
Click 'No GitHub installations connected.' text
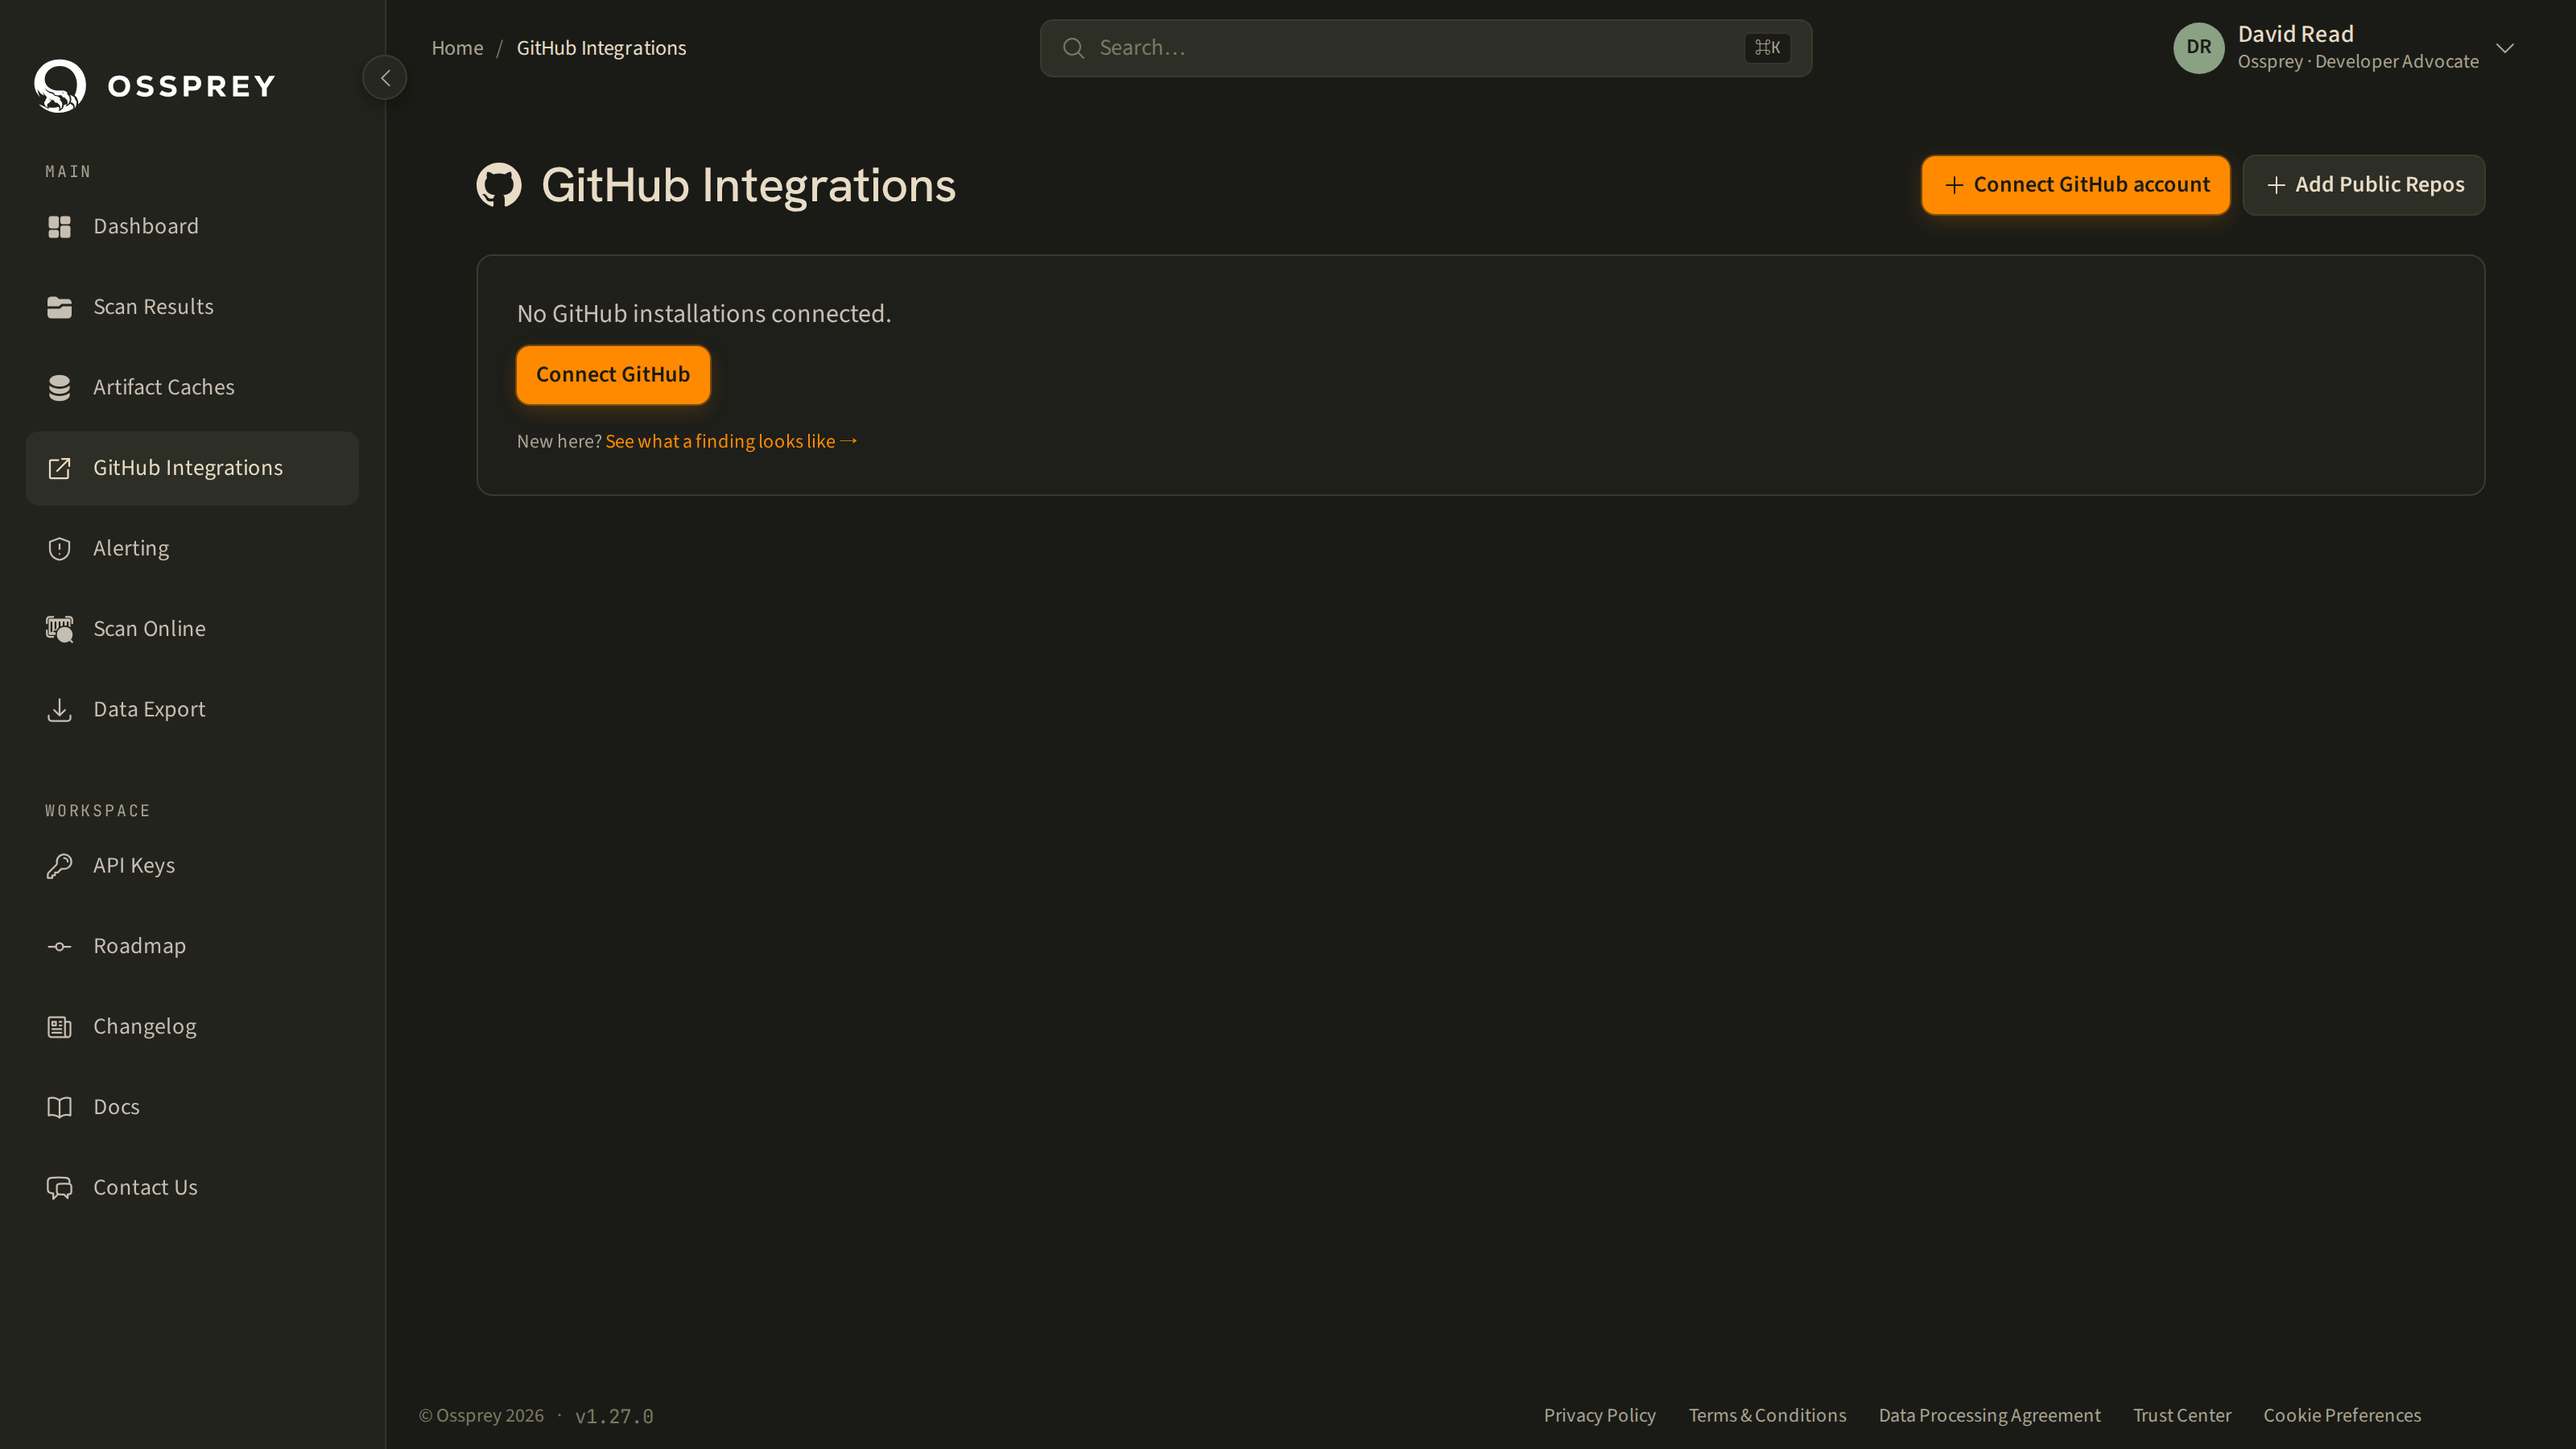coord(703,314)
